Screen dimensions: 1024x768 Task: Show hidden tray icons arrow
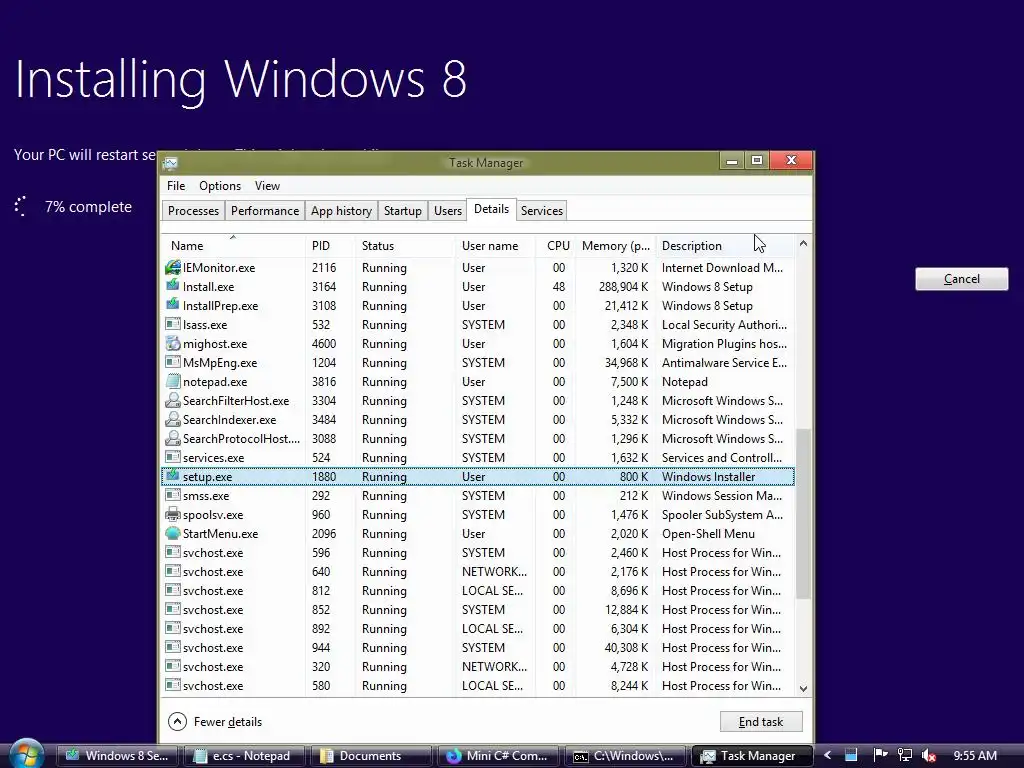(x=827, y=755)
